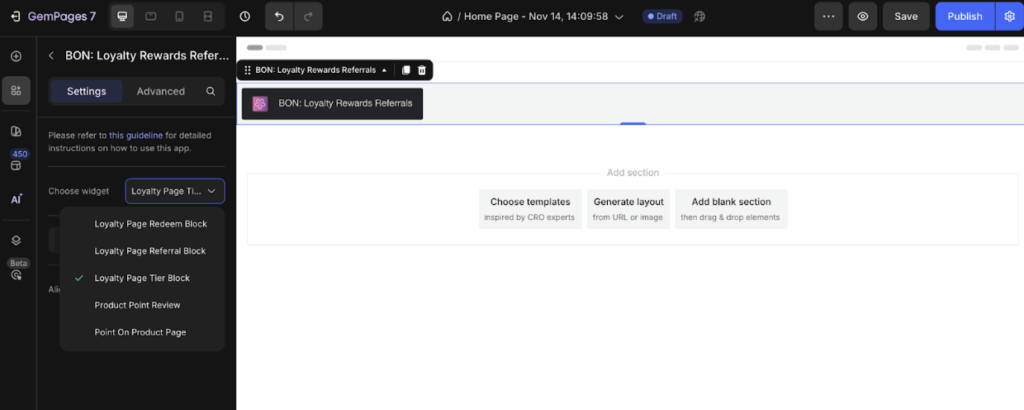Open the guideline link
The width and height of the screenshot is (1024, 410).
(x=138, y=134)
